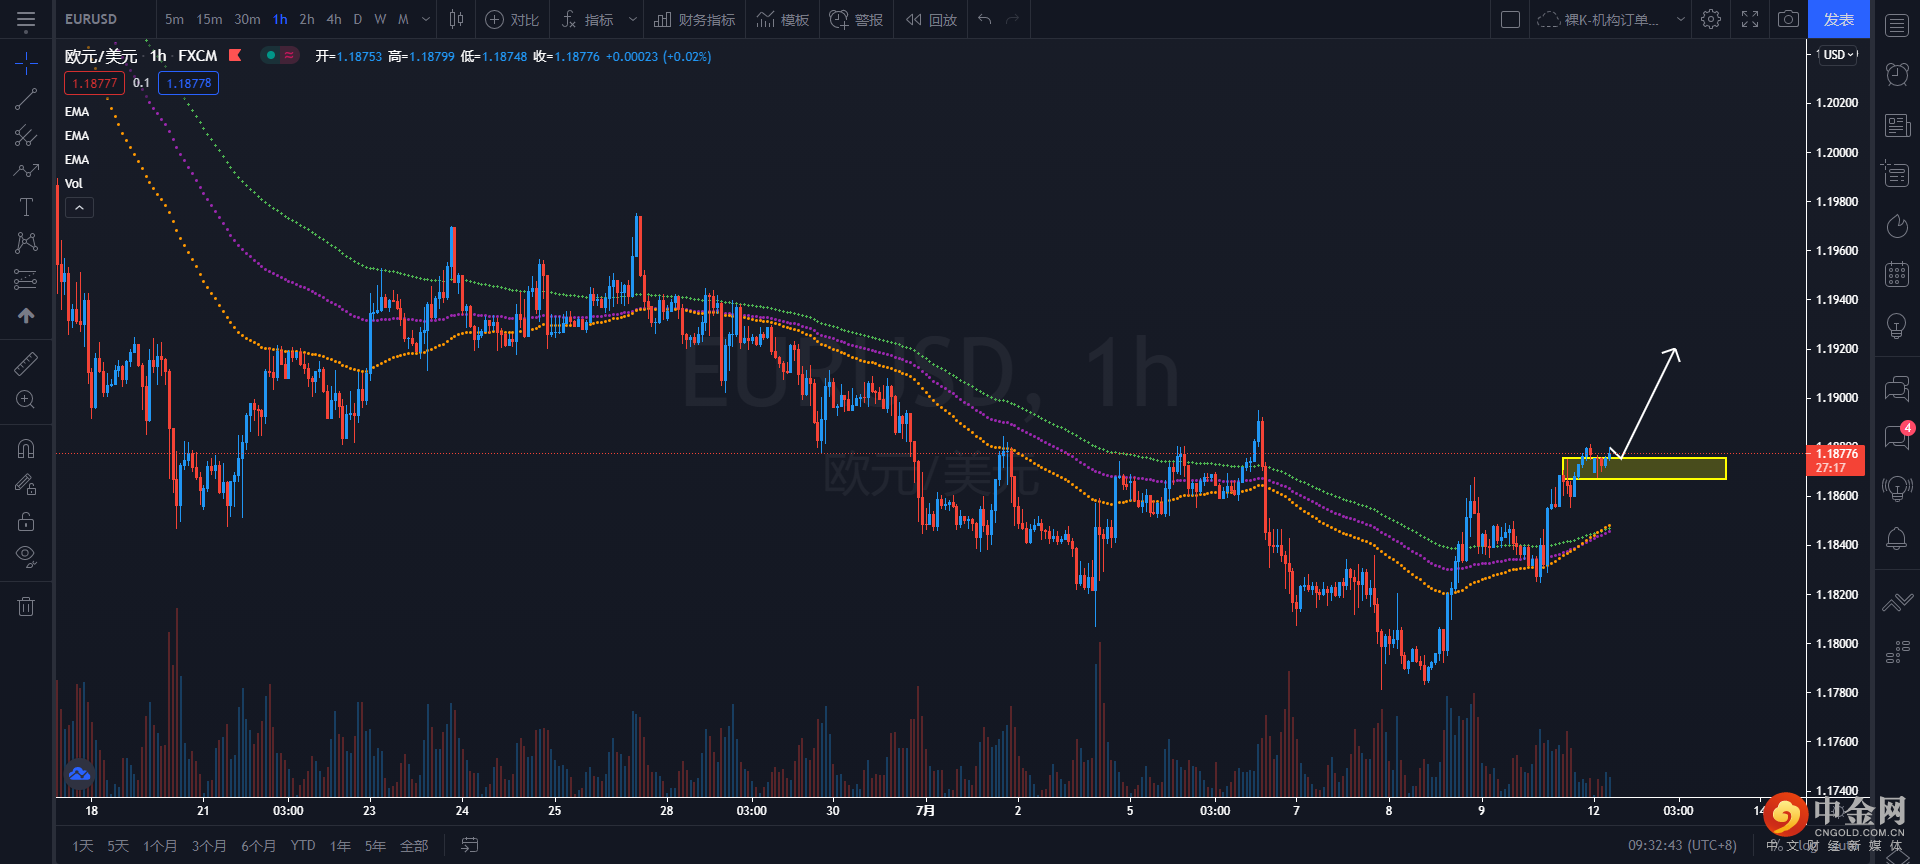Viewport: 1920px width, 864px height.
Task: Take a chart snapshot with camera icon
Action: click(1788, 19)
